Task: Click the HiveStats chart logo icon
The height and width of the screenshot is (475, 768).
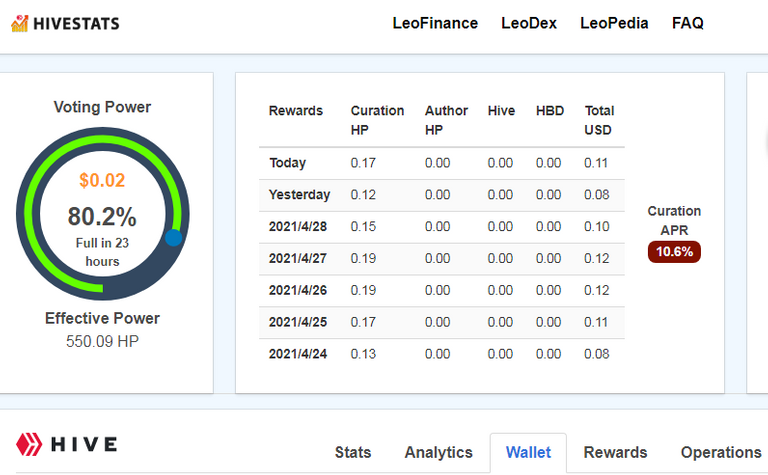Action: click(x=20, y=23)
